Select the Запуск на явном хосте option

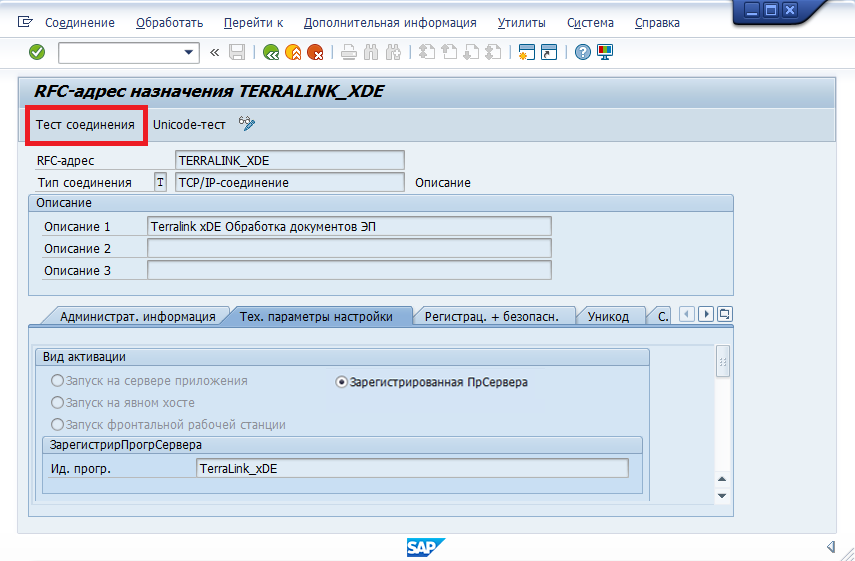58,402
